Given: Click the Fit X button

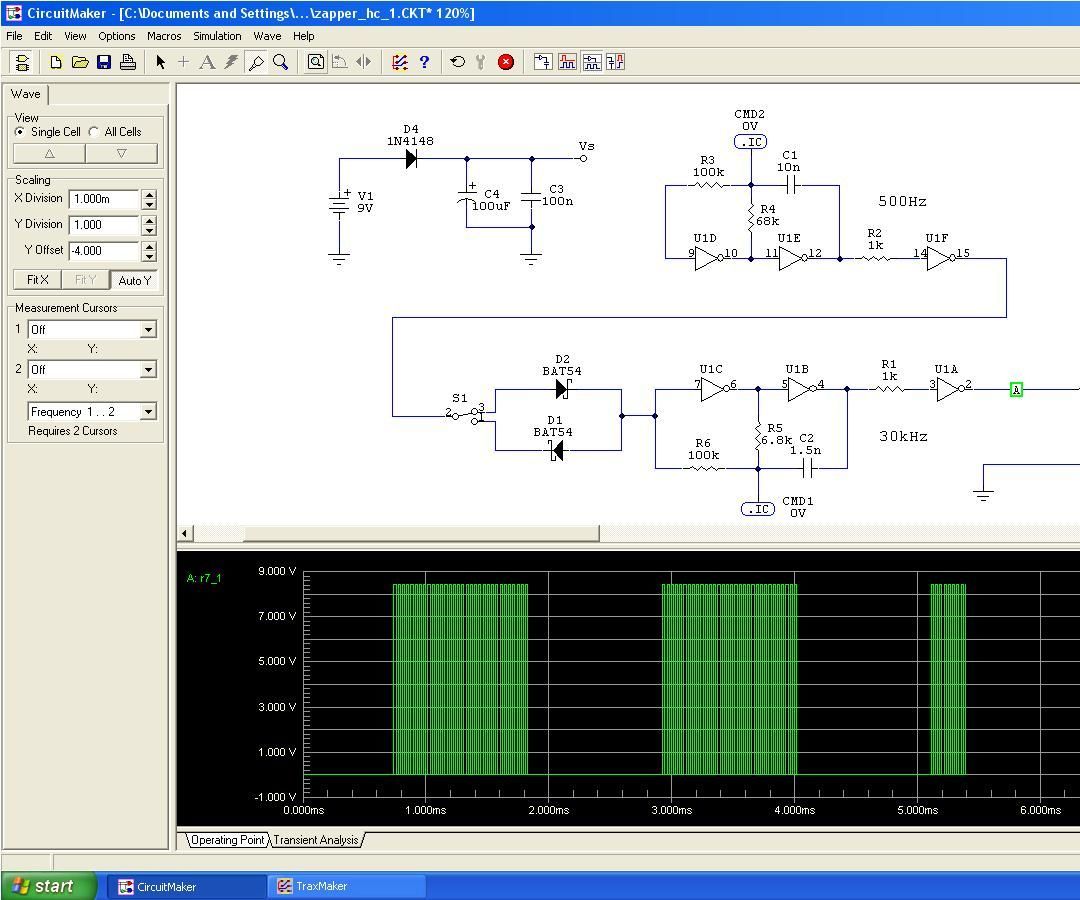Looking at the screenshot, I should (37, 280).
